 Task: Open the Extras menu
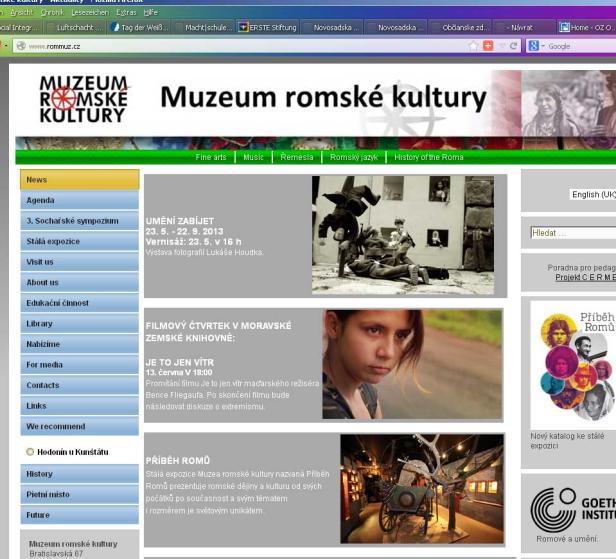(126, 13)
